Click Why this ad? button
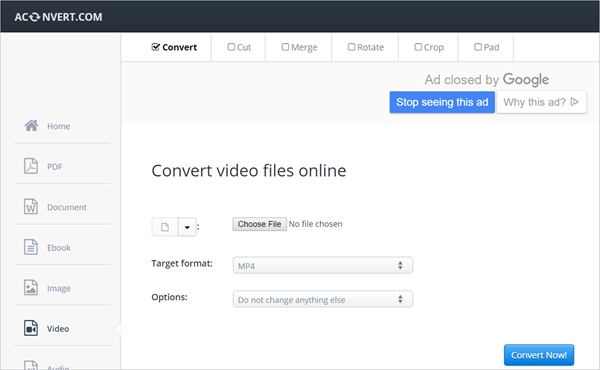Screen dimensions: 600x370 pyautogui.click(x=541, y=102)
